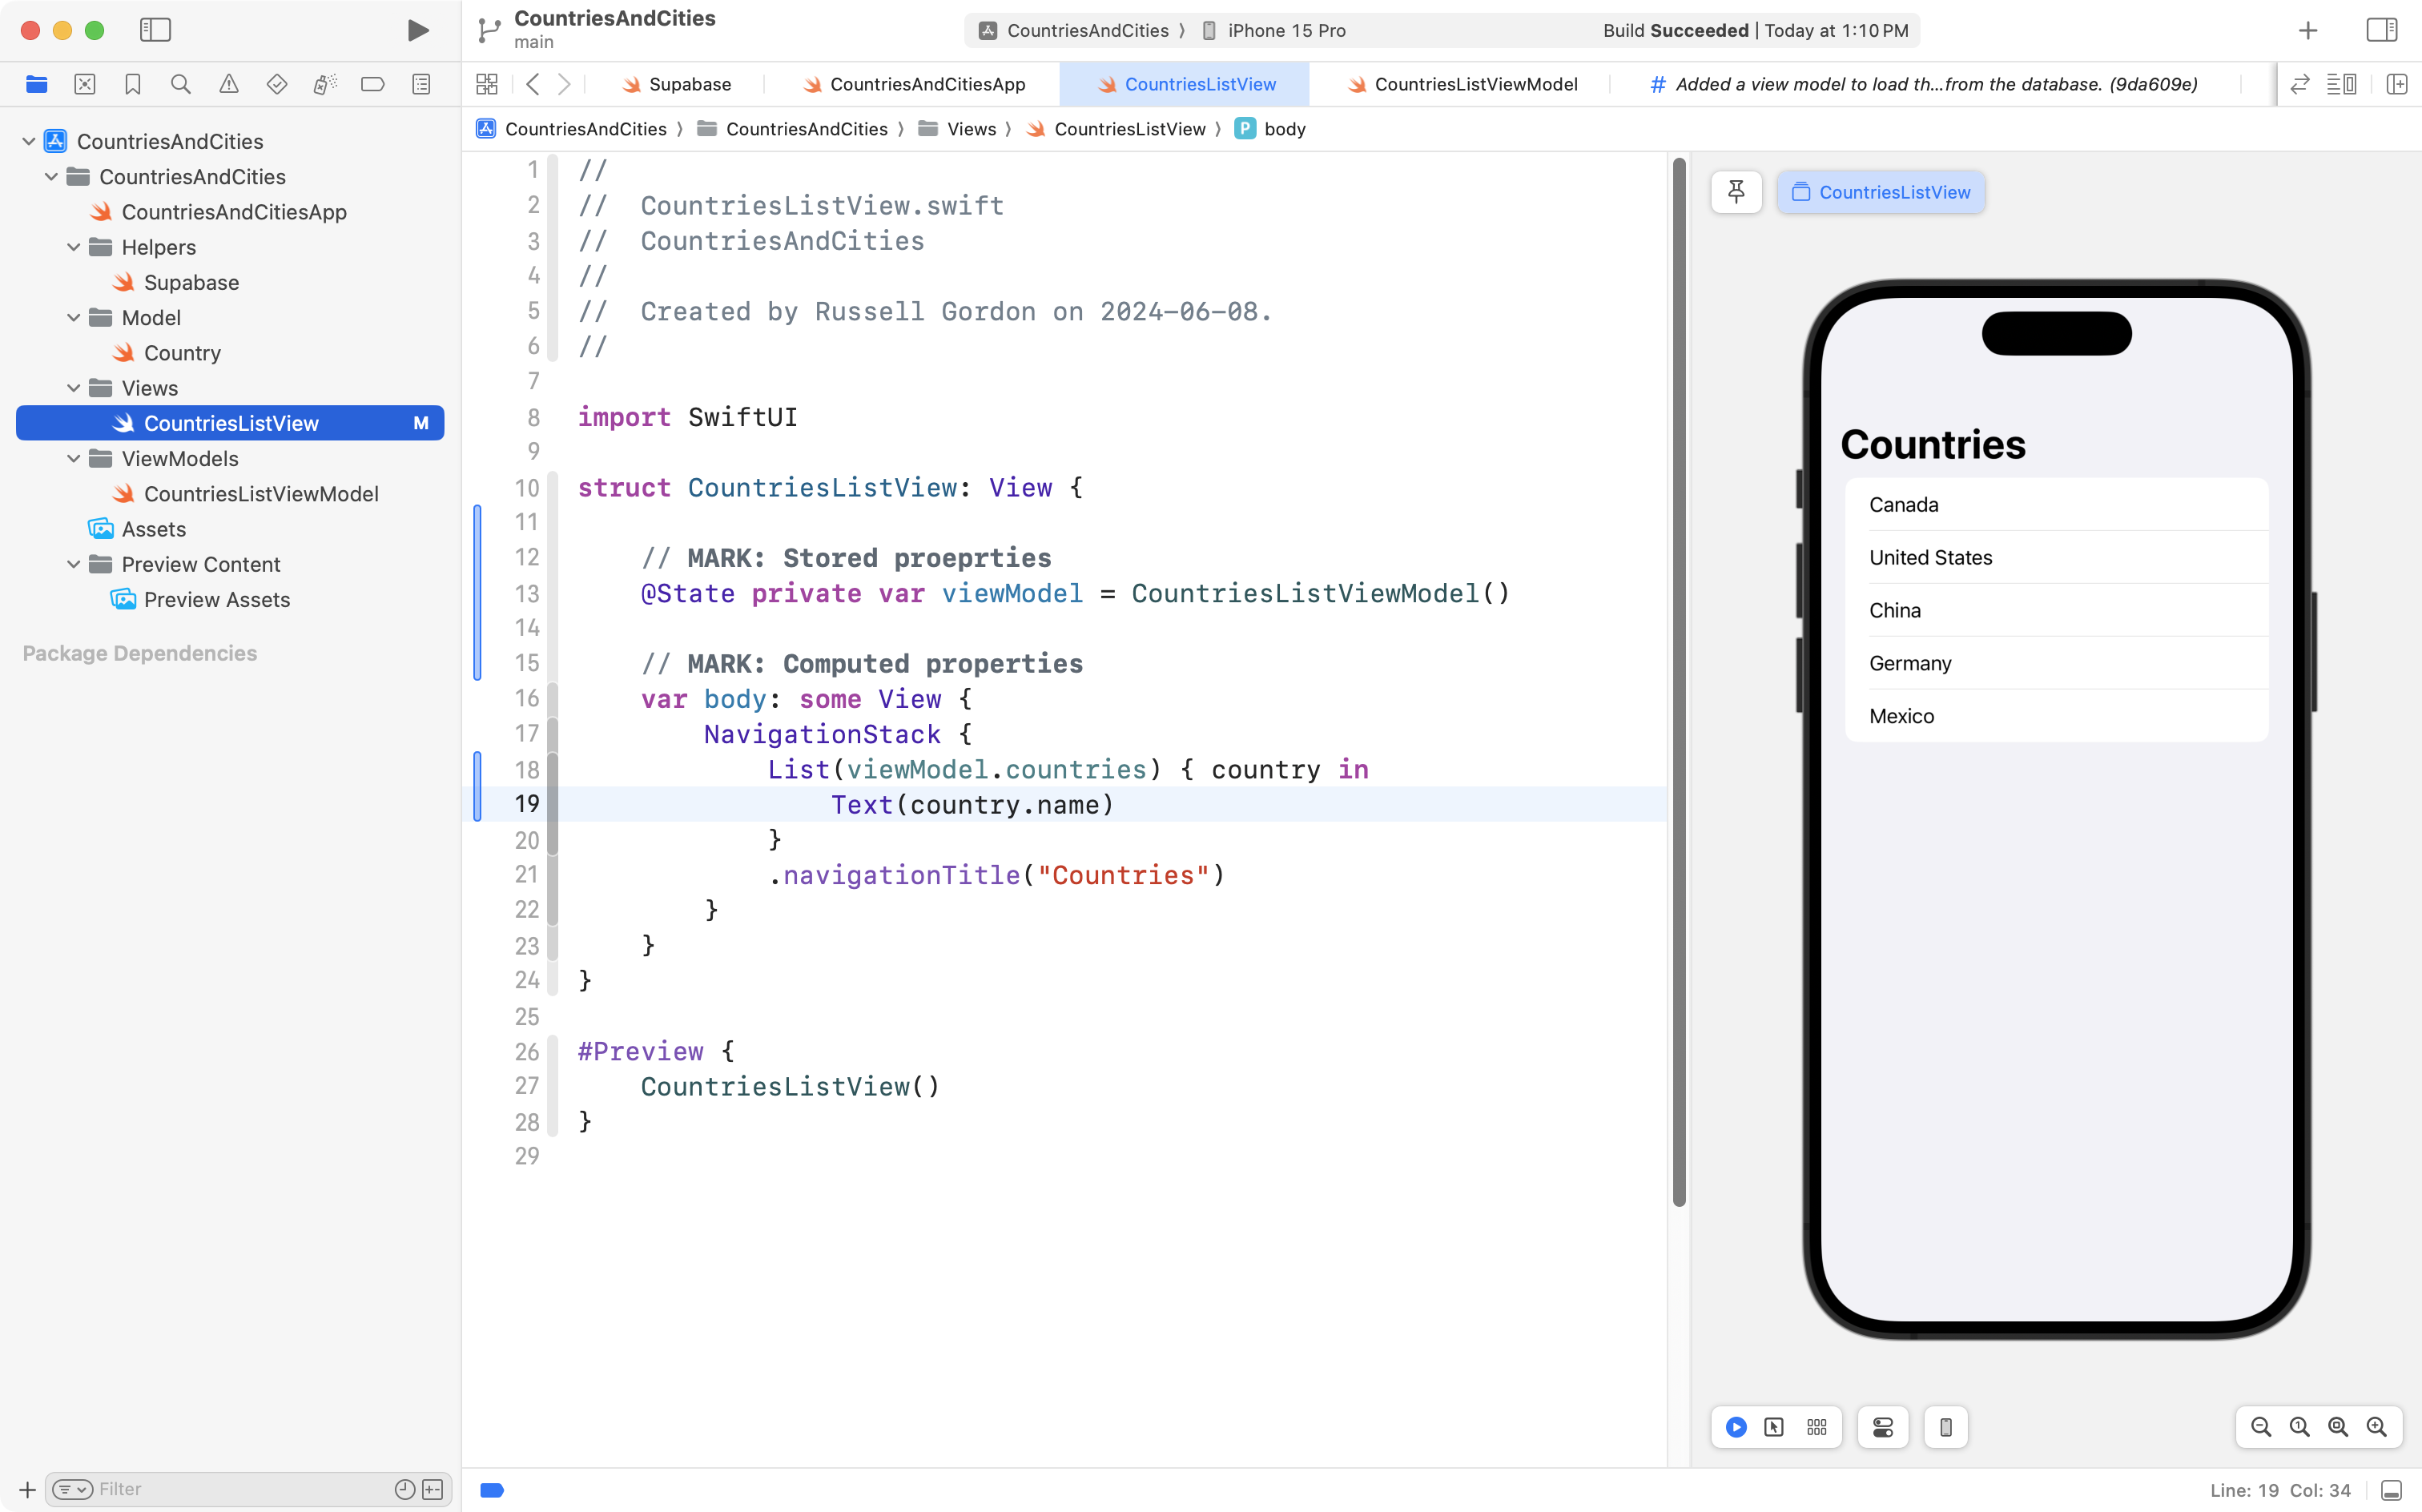
Task: Toggle the bottom debug area
Action: click(x=2391, y=1490)
